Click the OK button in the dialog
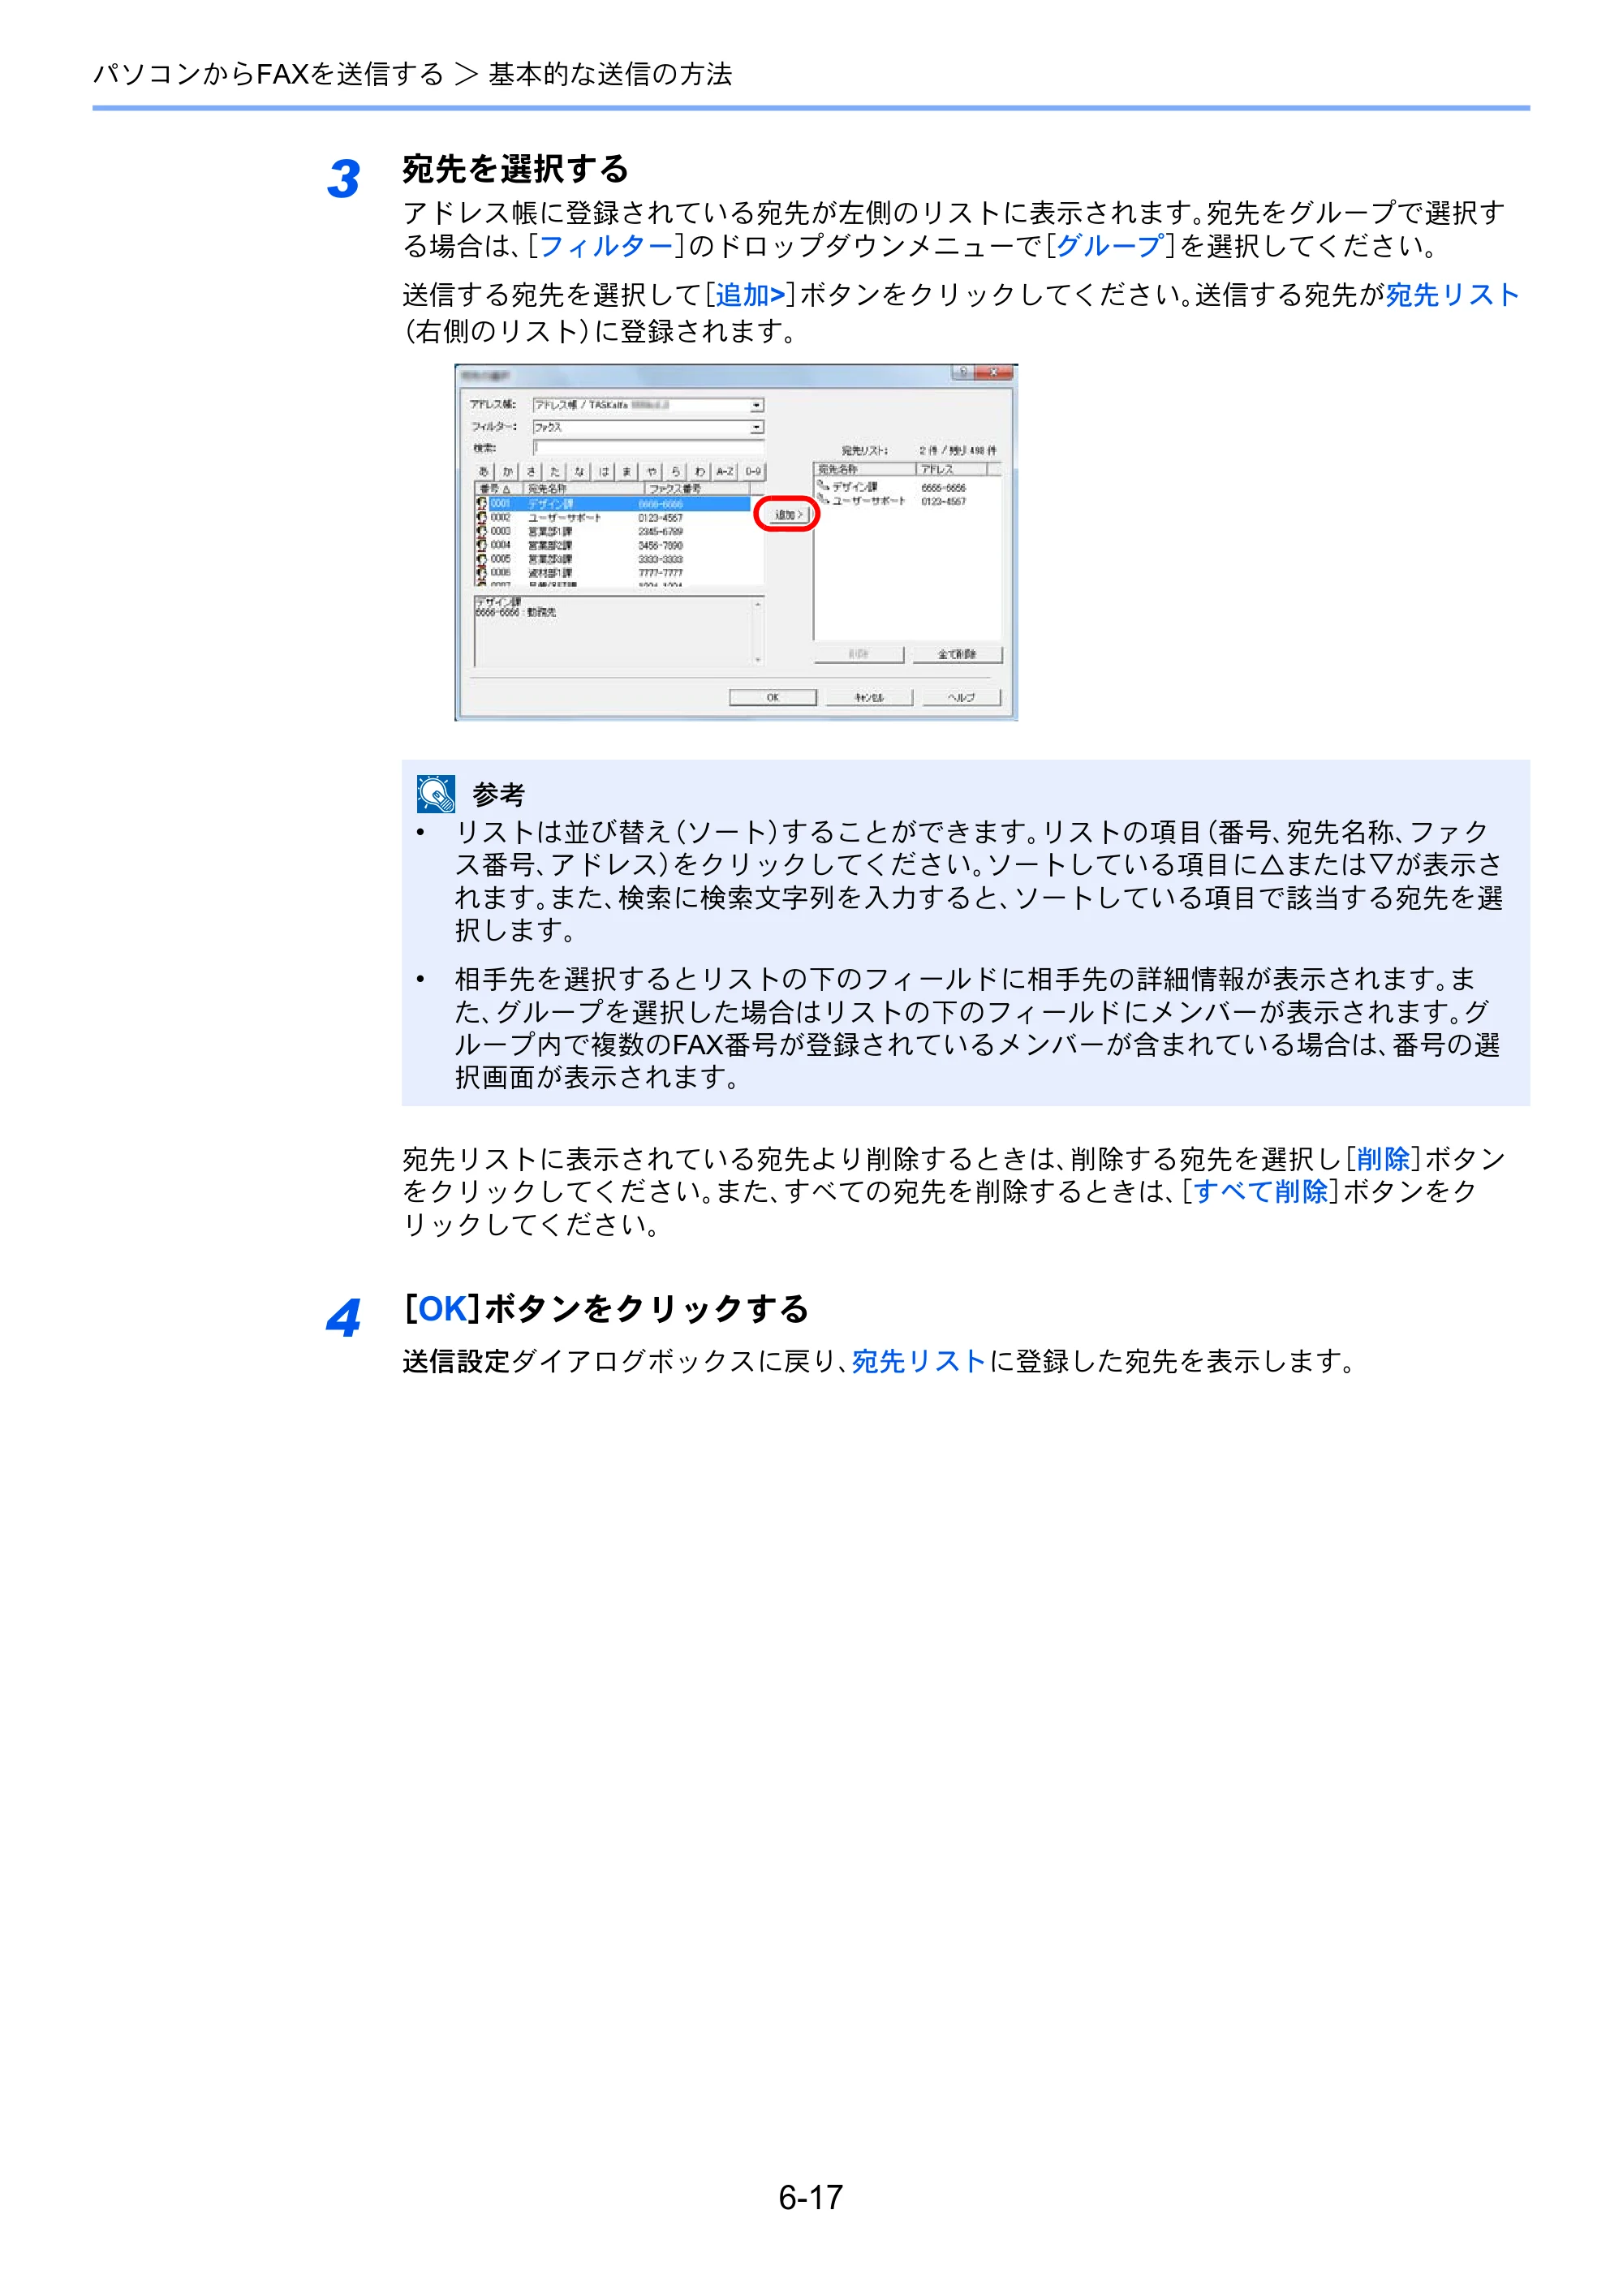Screen dimensions: 1623x2296 [x=772, y=697]
